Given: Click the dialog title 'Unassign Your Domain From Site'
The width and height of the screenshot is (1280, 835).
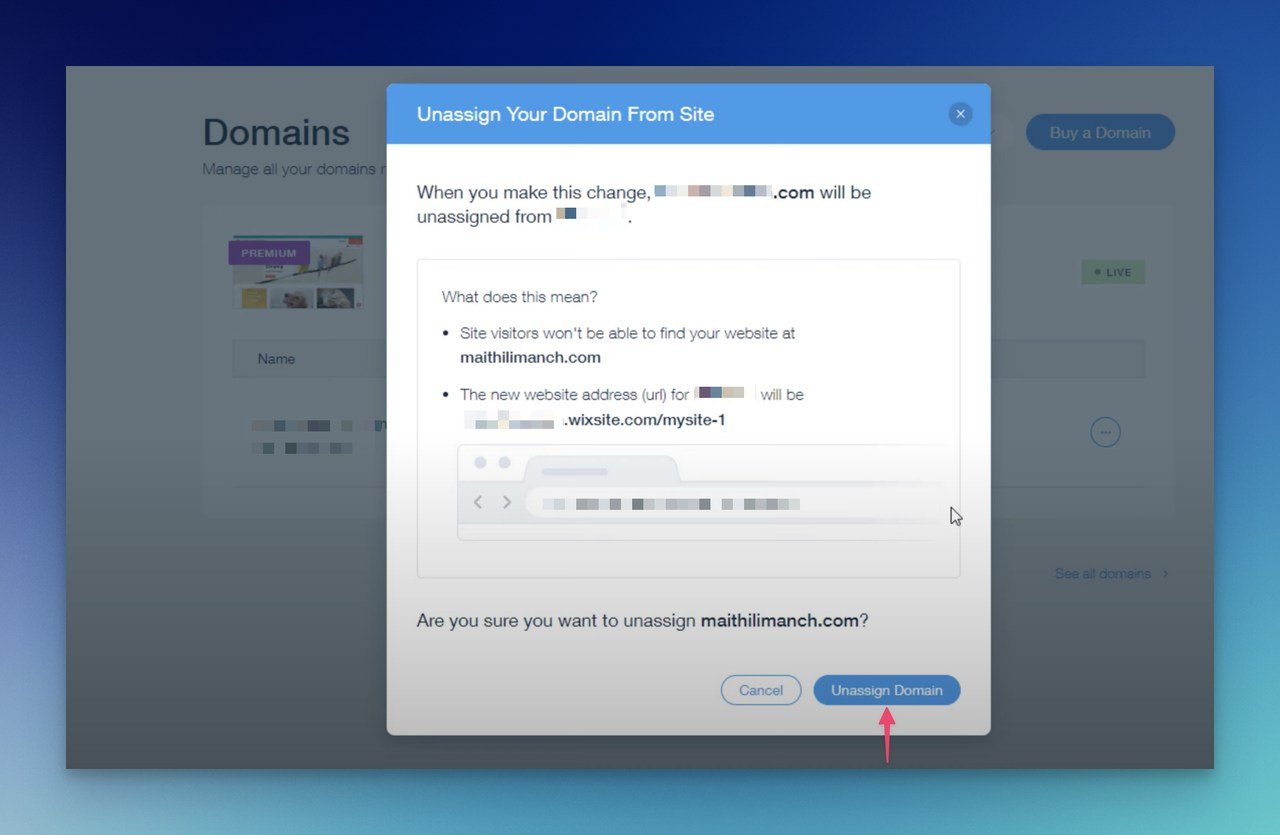Looking at the screenshot, I should tap(566, 114).
